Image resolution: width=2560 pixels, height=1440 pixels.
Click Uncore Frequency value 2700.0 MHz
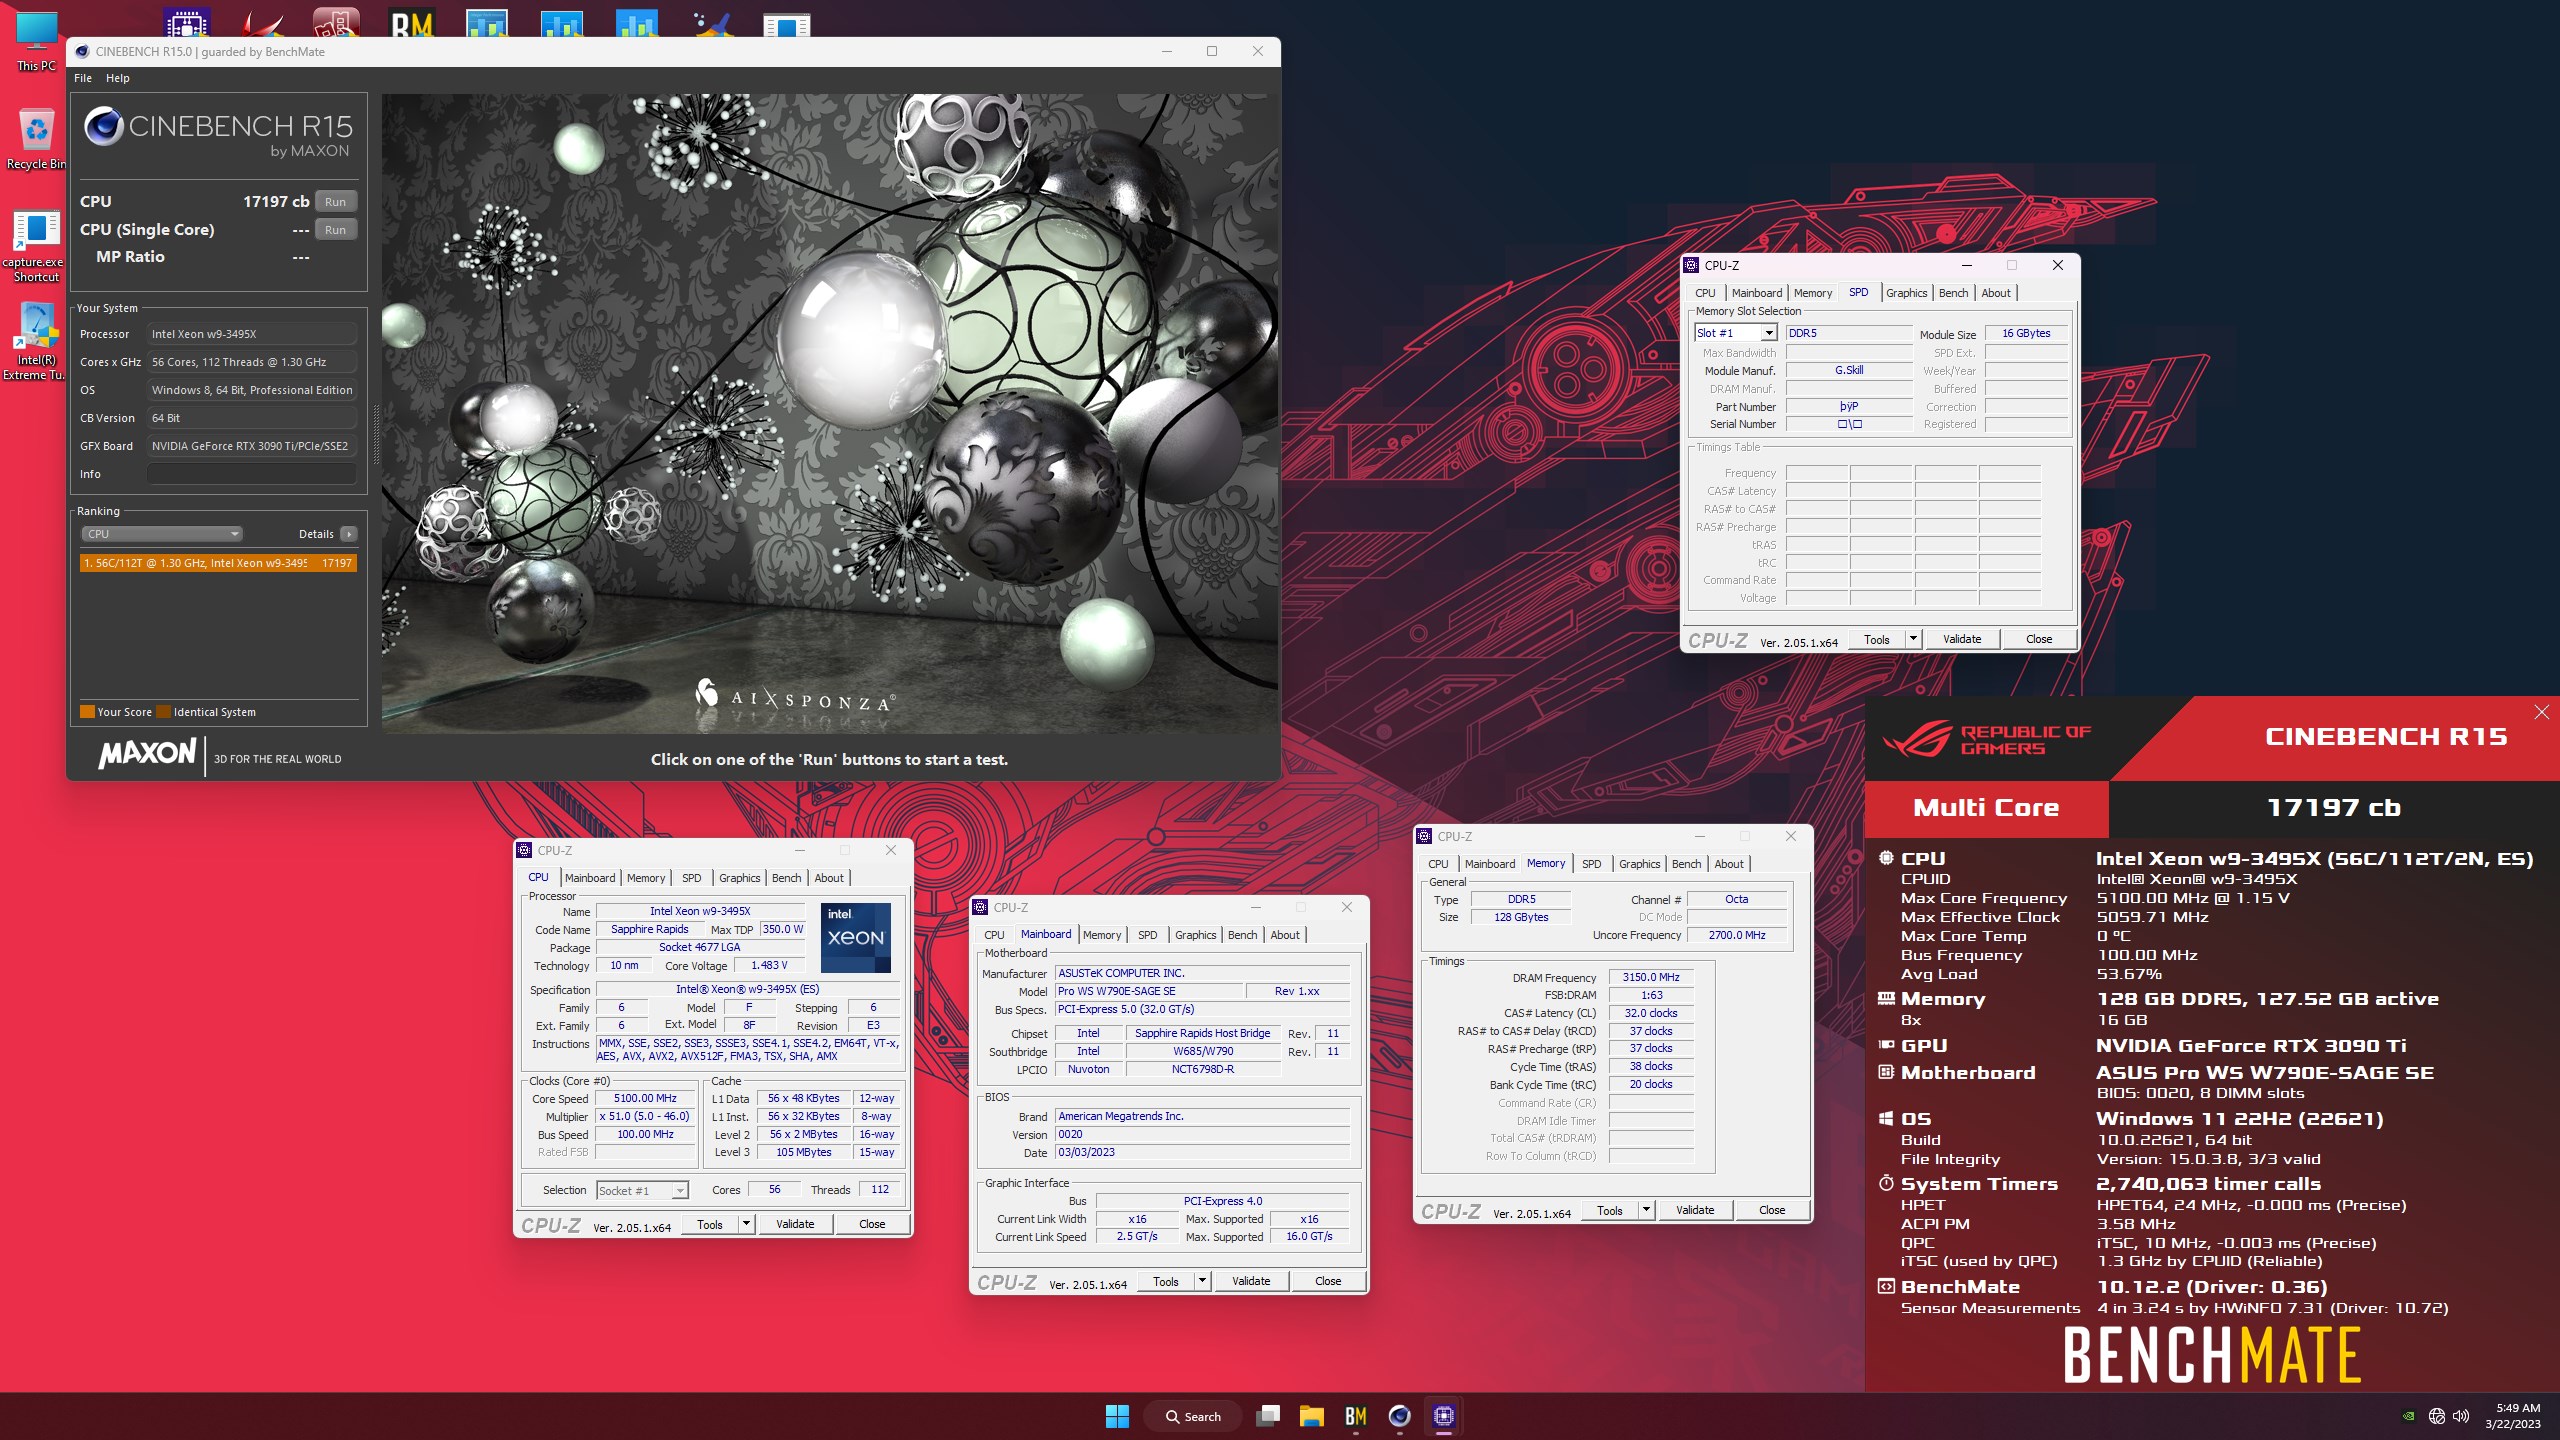tap(1736, 935)
